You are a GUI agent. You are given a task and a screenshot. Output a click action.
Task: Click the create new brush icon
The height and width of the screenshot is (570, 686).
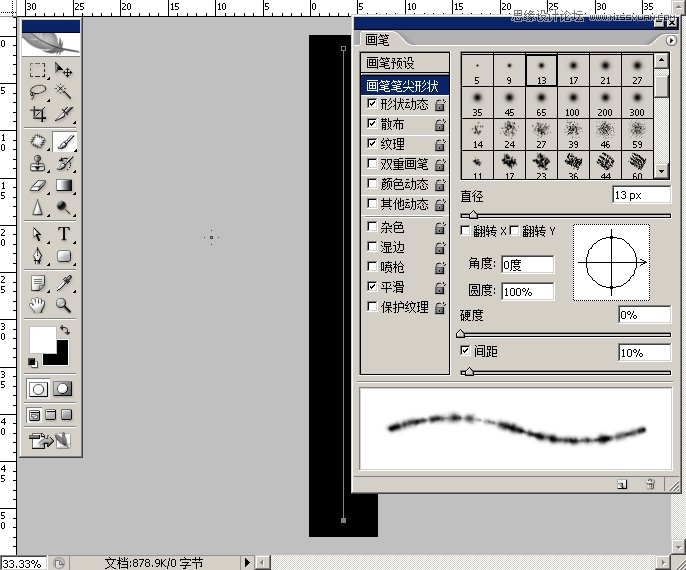621,484
